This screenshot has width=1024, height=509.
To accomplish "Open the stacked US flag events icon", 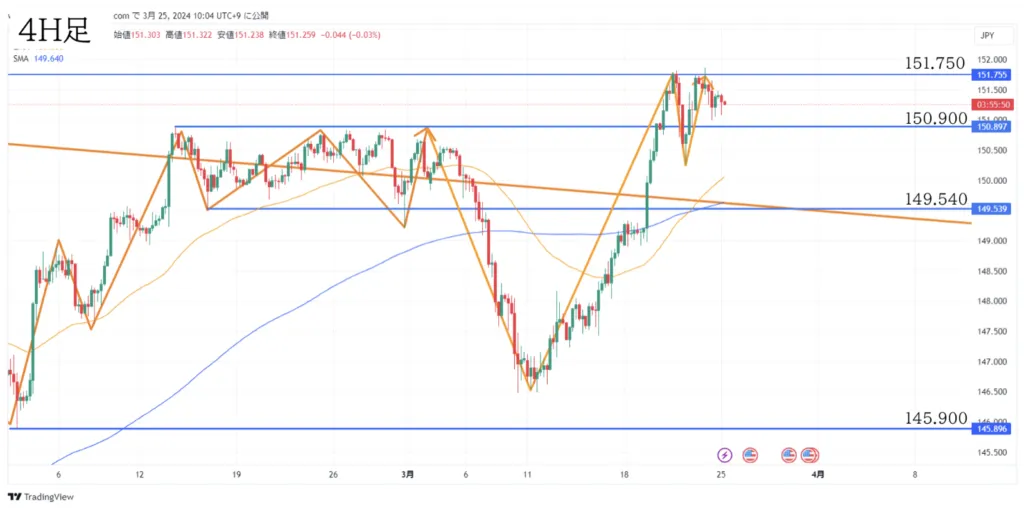I will point(810,454).
